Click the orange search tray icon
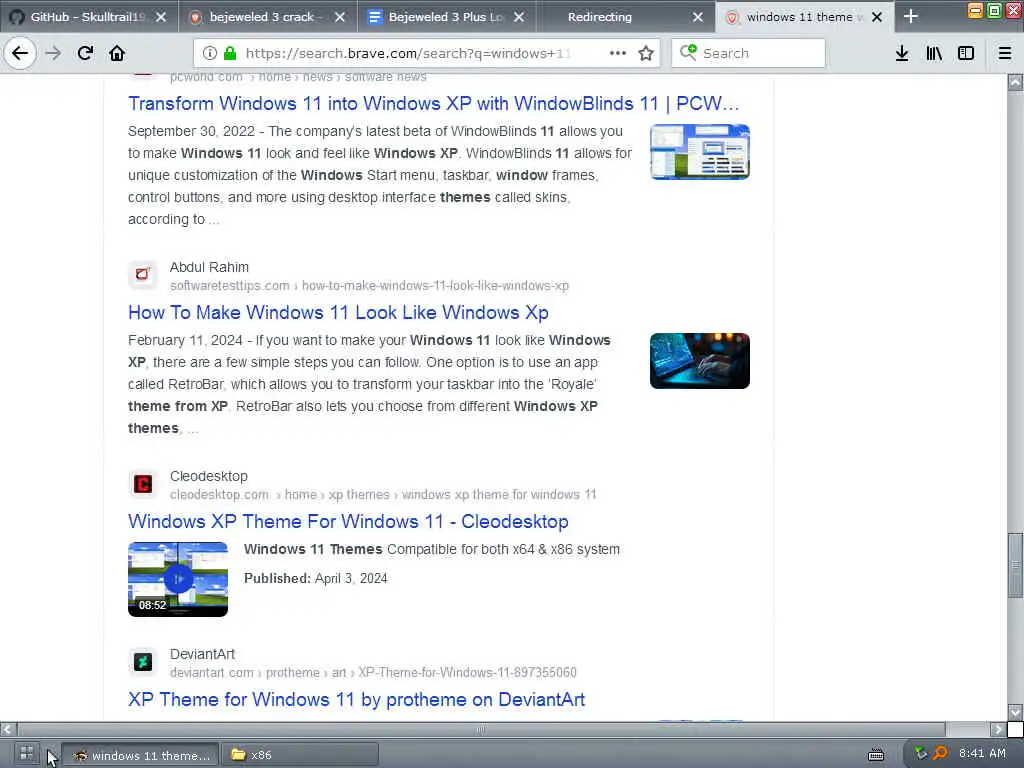Viewport: 1024px width, 768px height. coord(940,754)
